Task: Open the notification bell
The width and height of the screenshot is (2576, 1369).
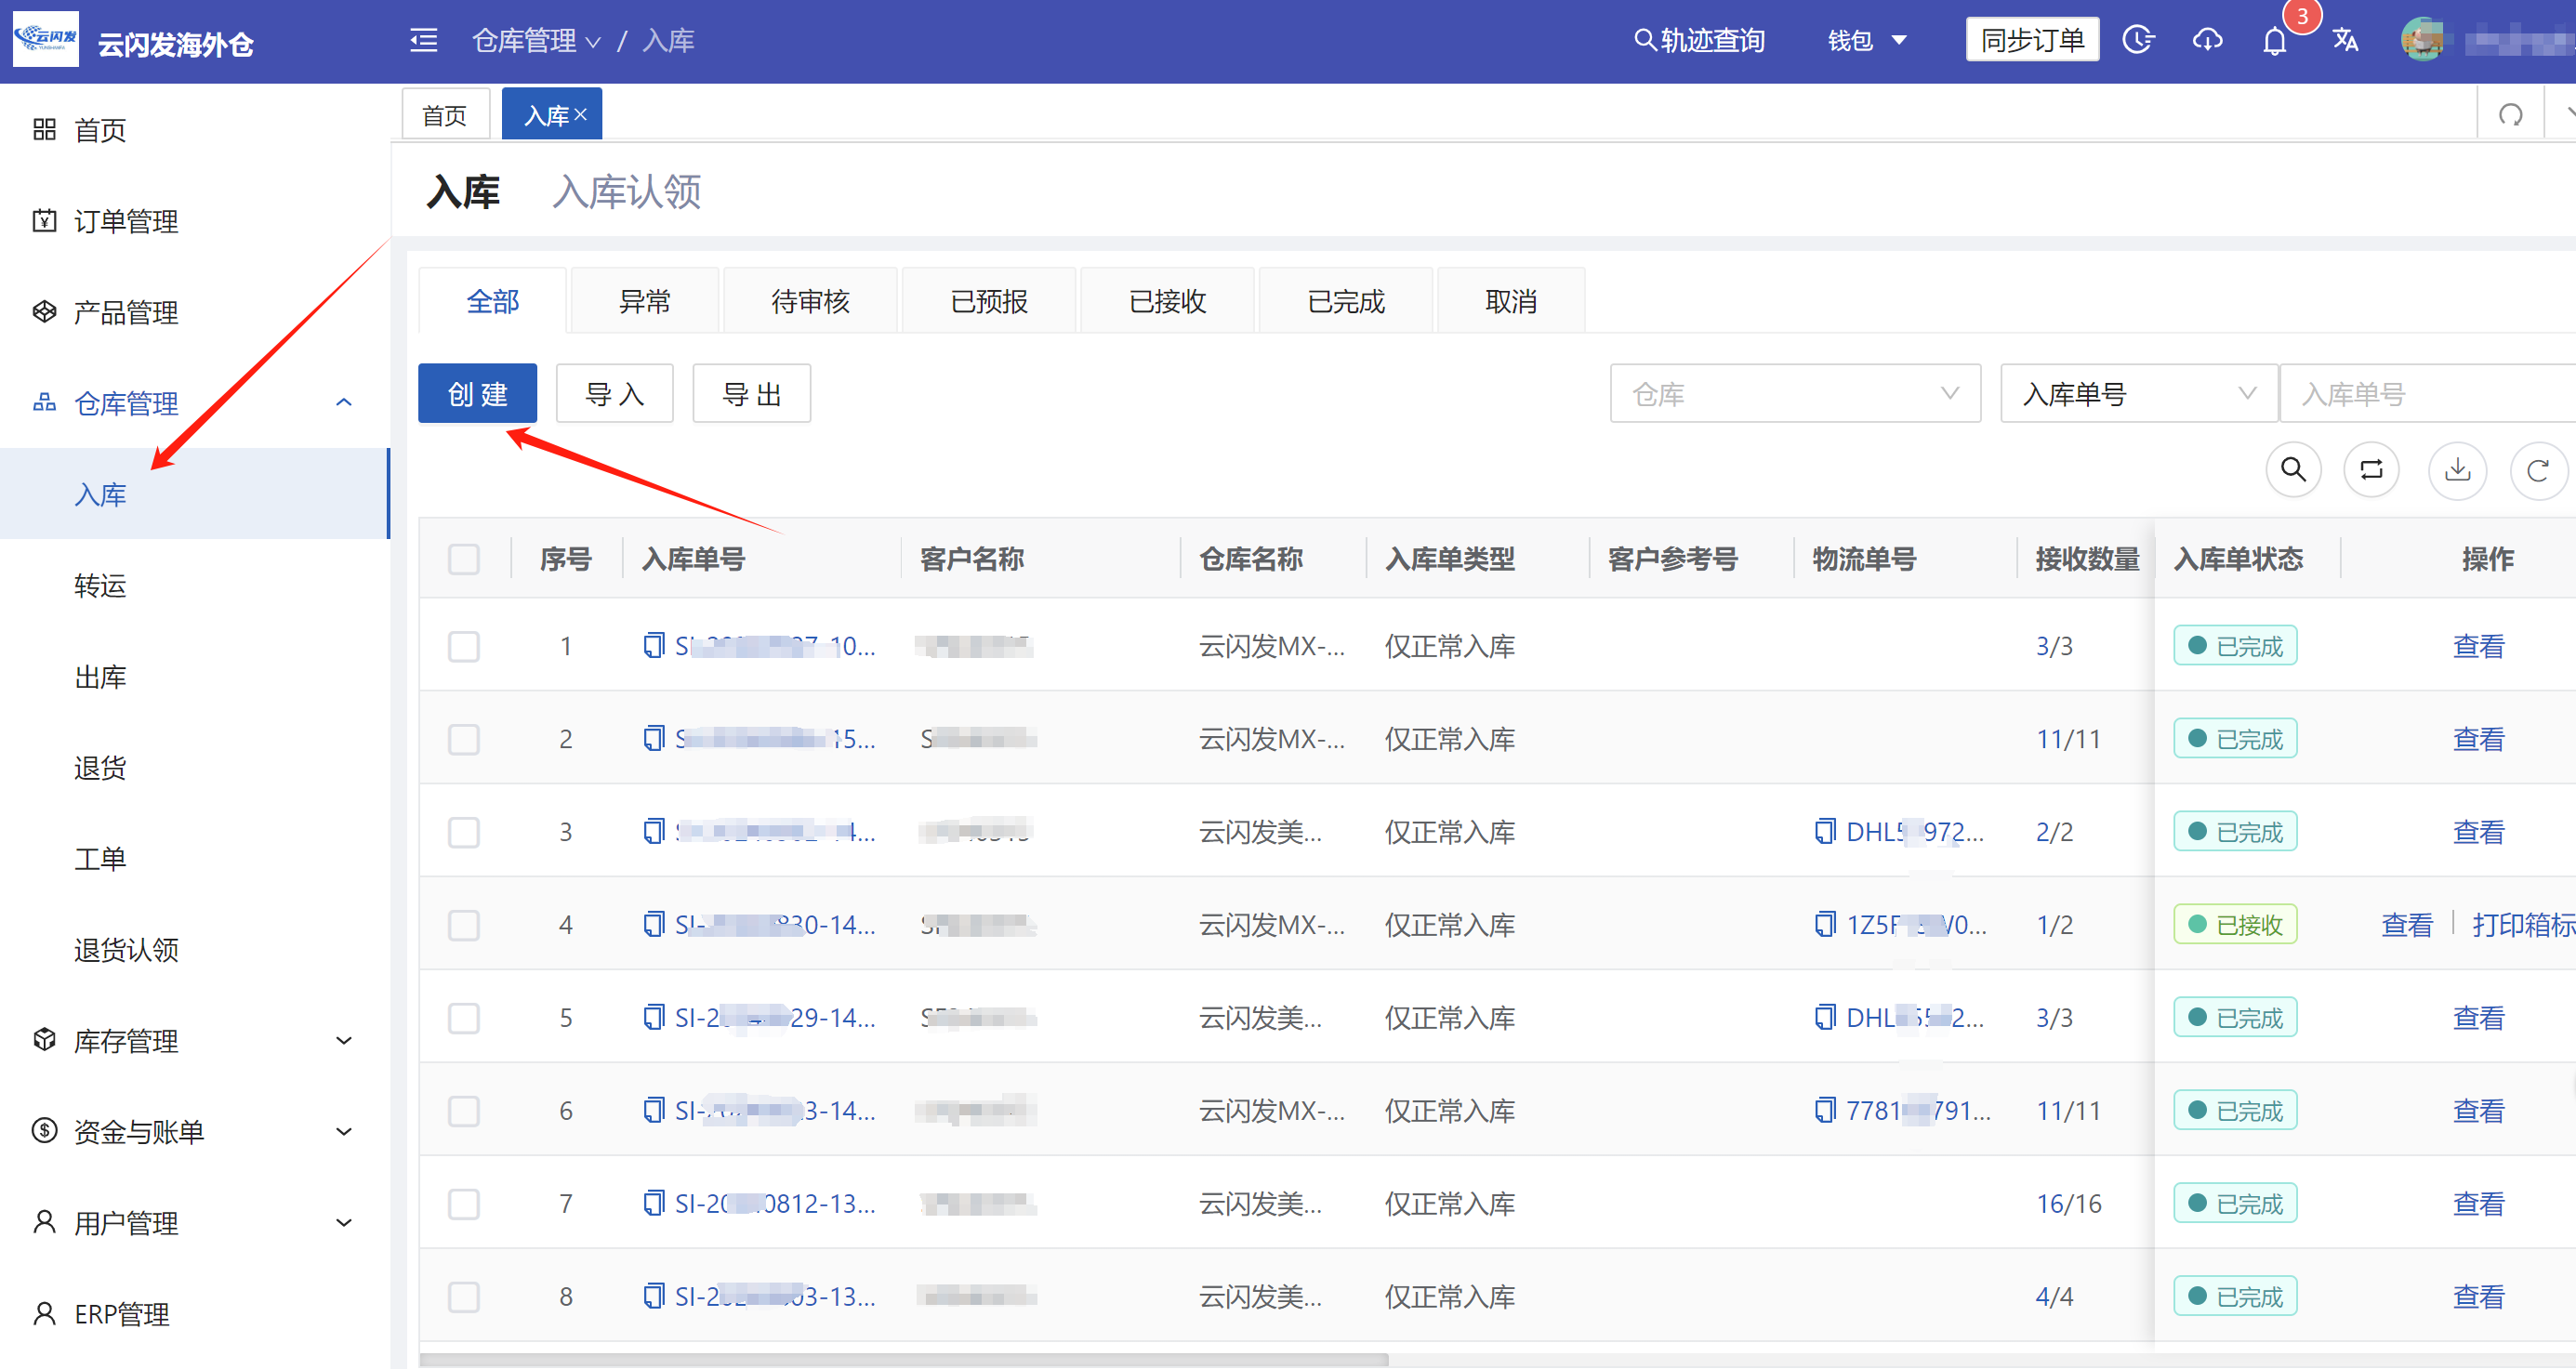Action: pyautogui.click(x=2275, y=41)
